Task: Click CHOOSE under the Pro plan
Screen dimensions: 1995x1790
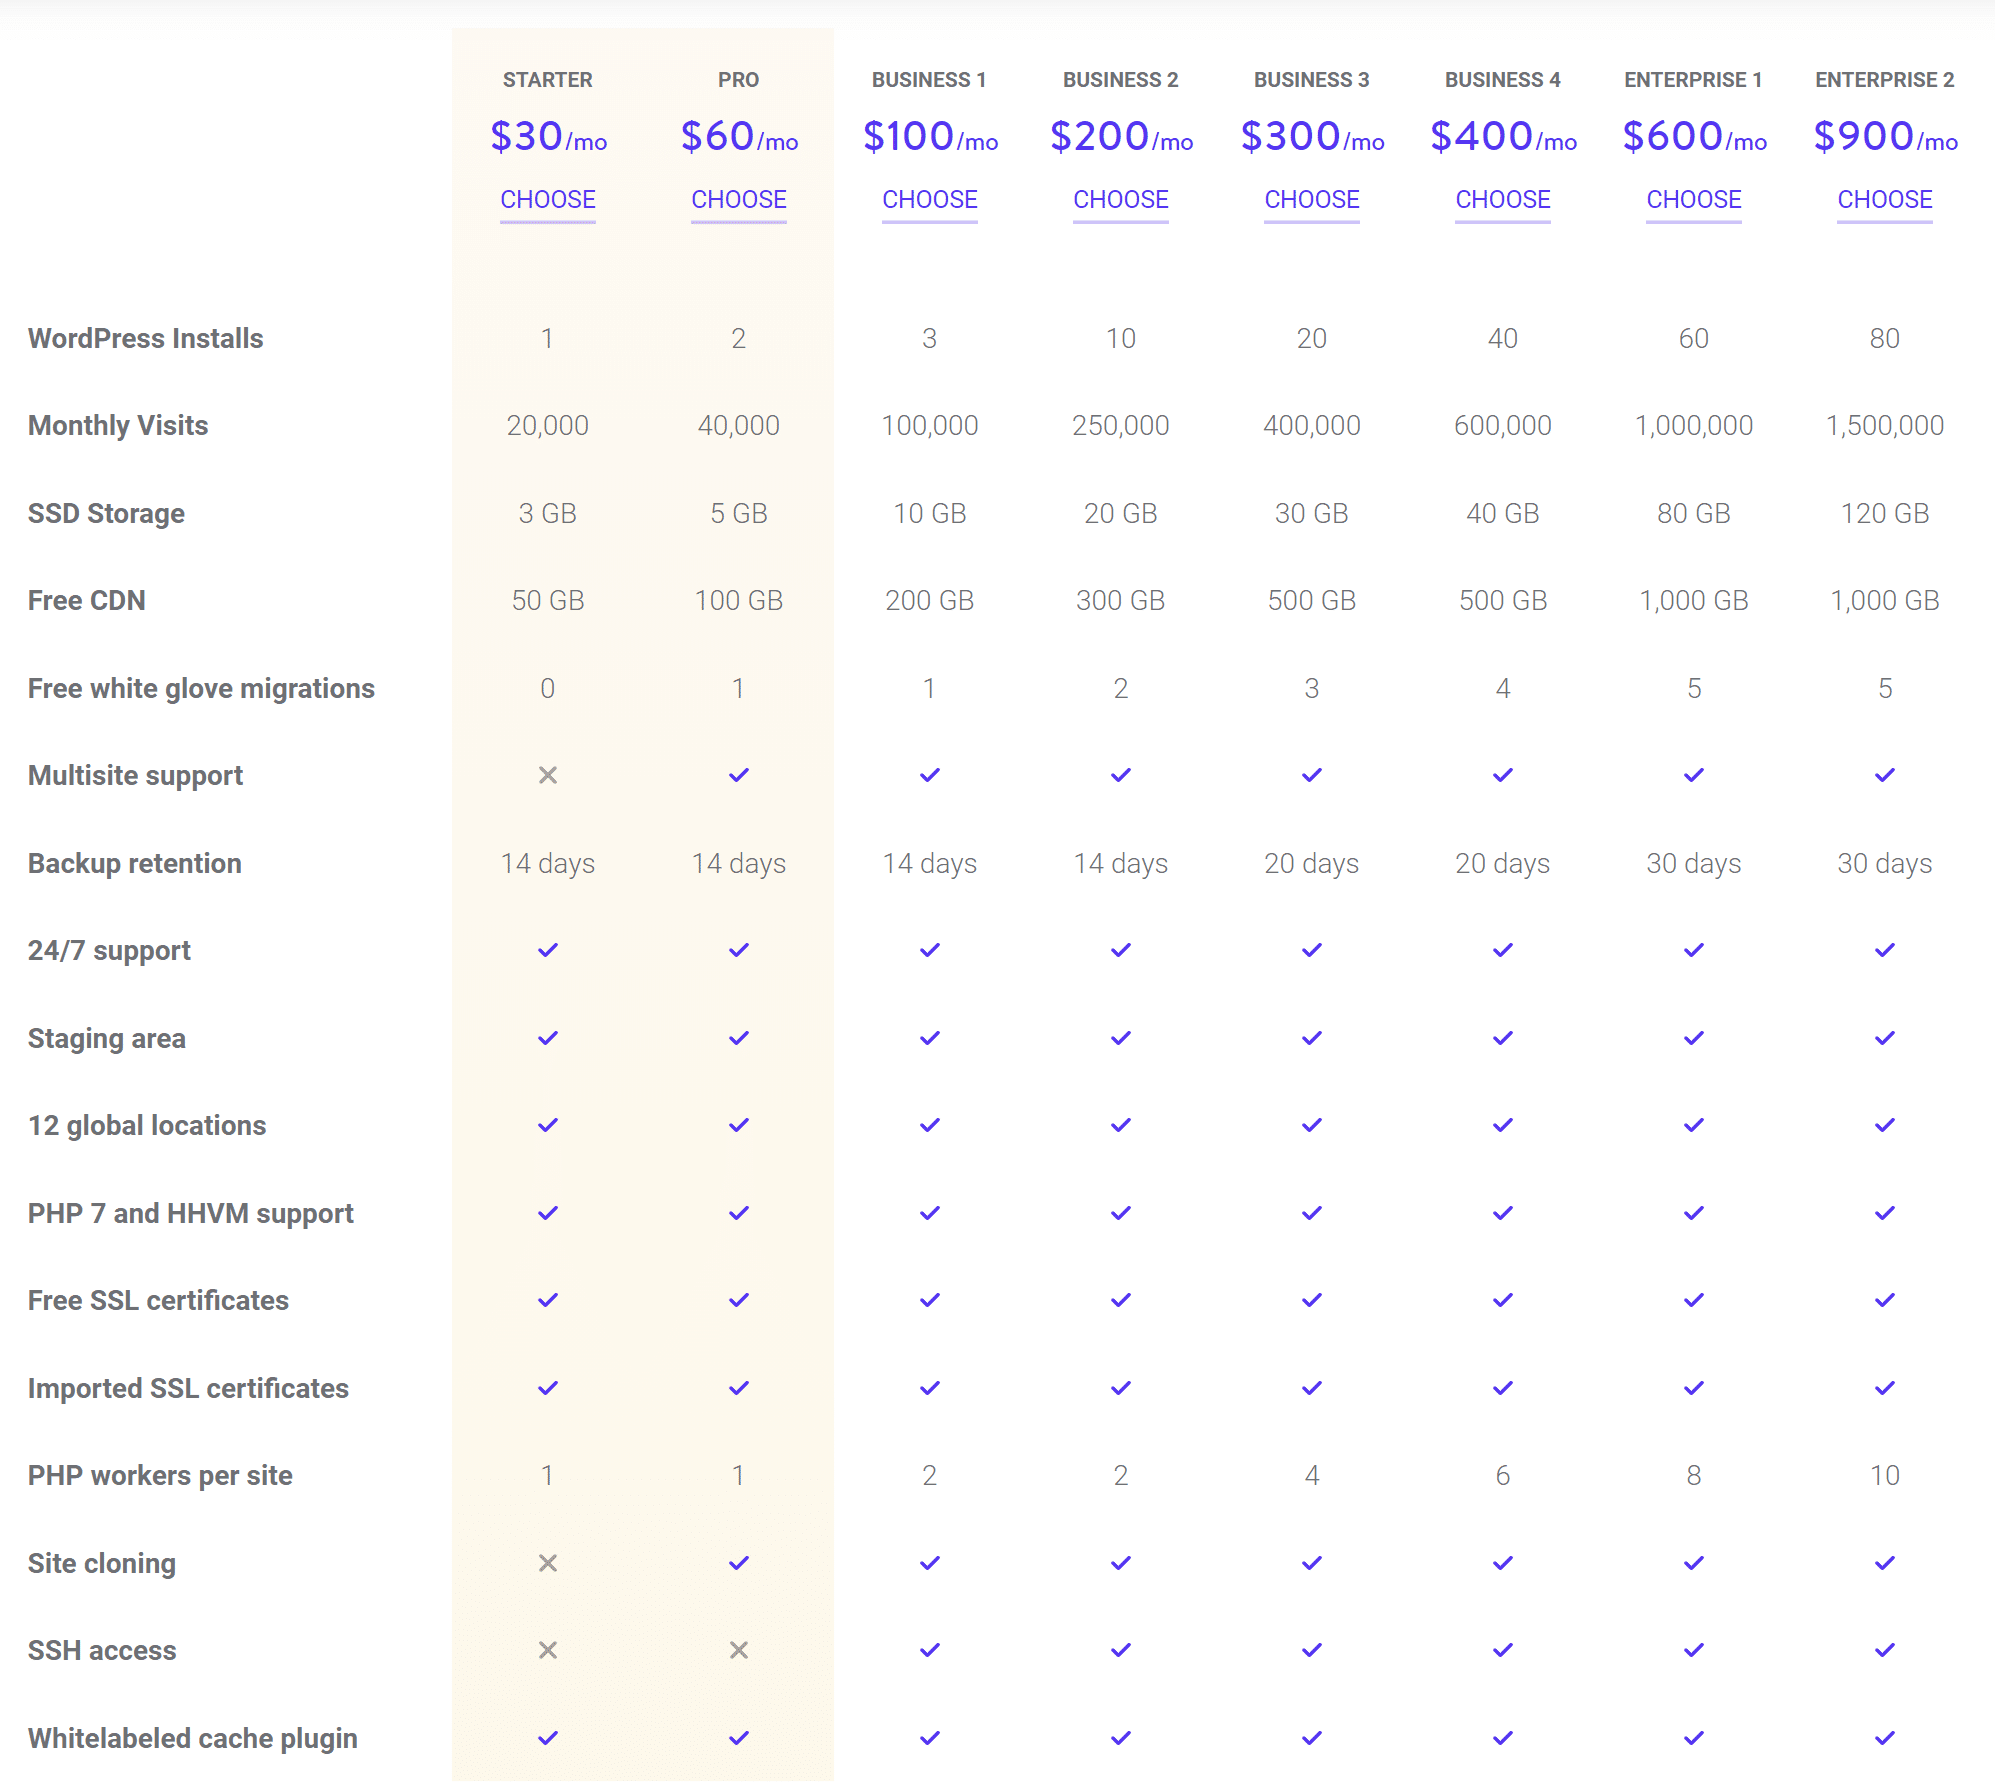Action: (738, 199)
